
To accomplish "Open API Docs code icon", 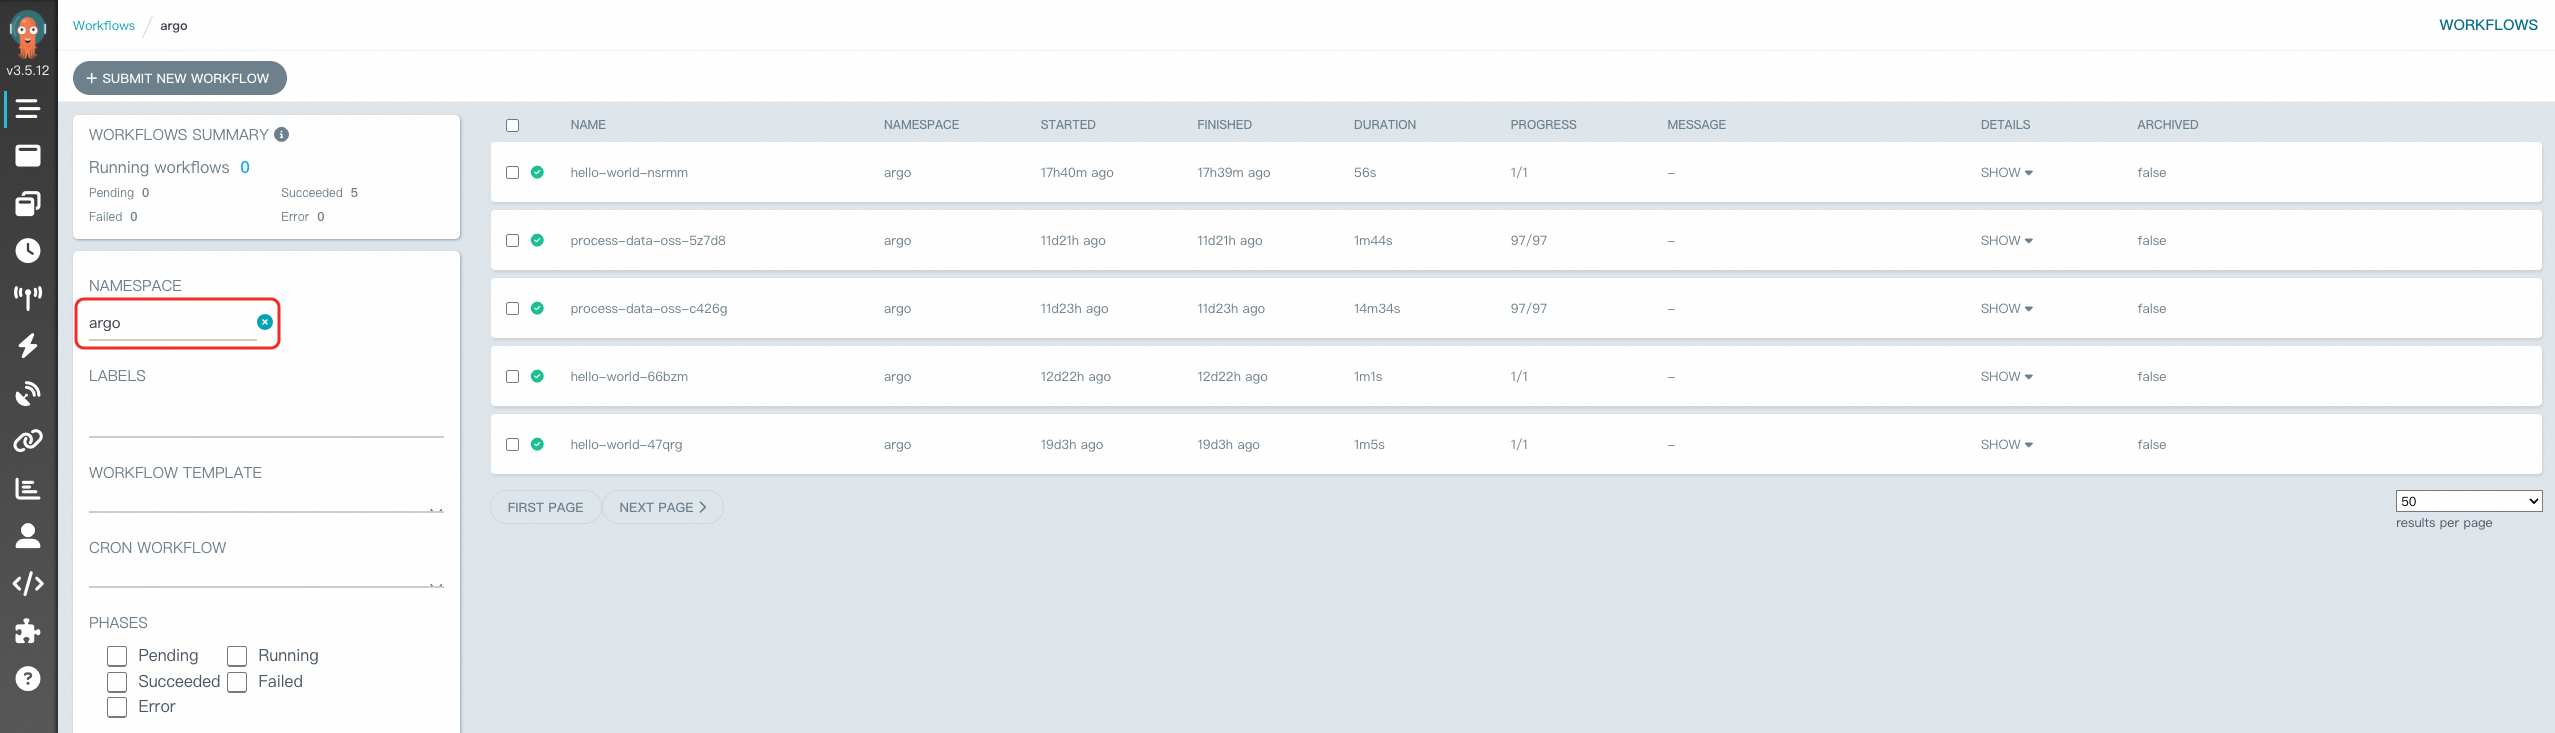I will point(28,583).
